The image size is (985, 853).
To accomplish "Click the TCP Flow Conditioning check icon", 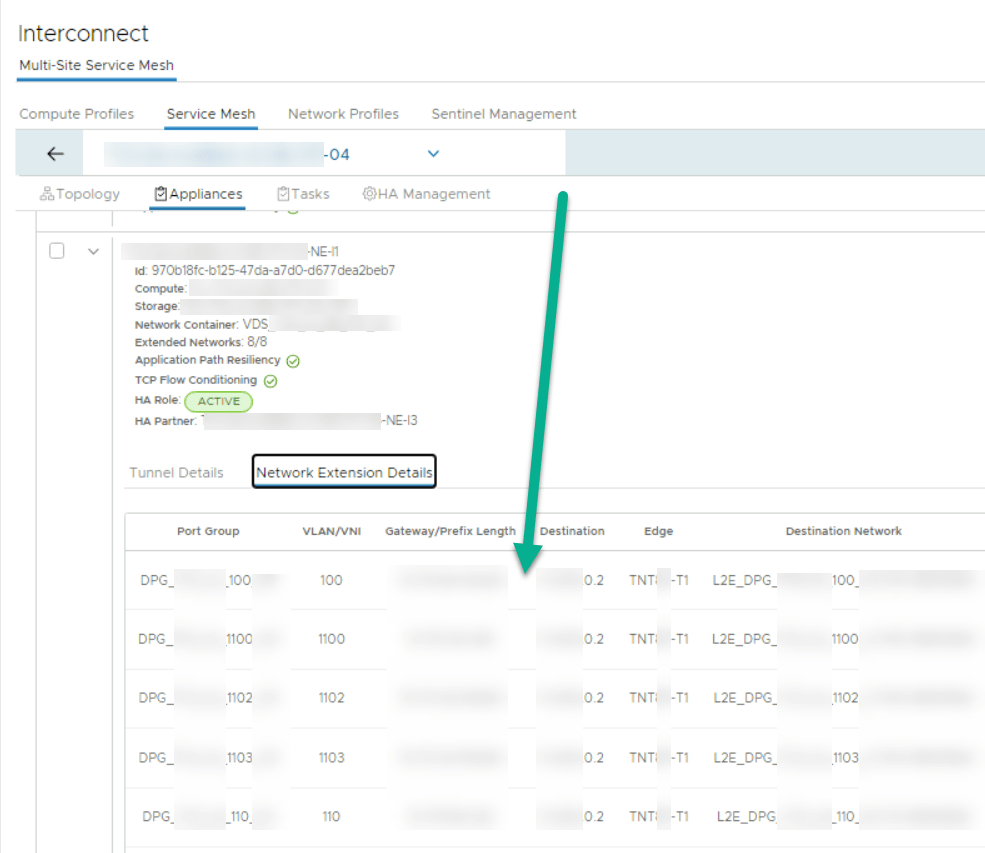I will coord(270,381).
